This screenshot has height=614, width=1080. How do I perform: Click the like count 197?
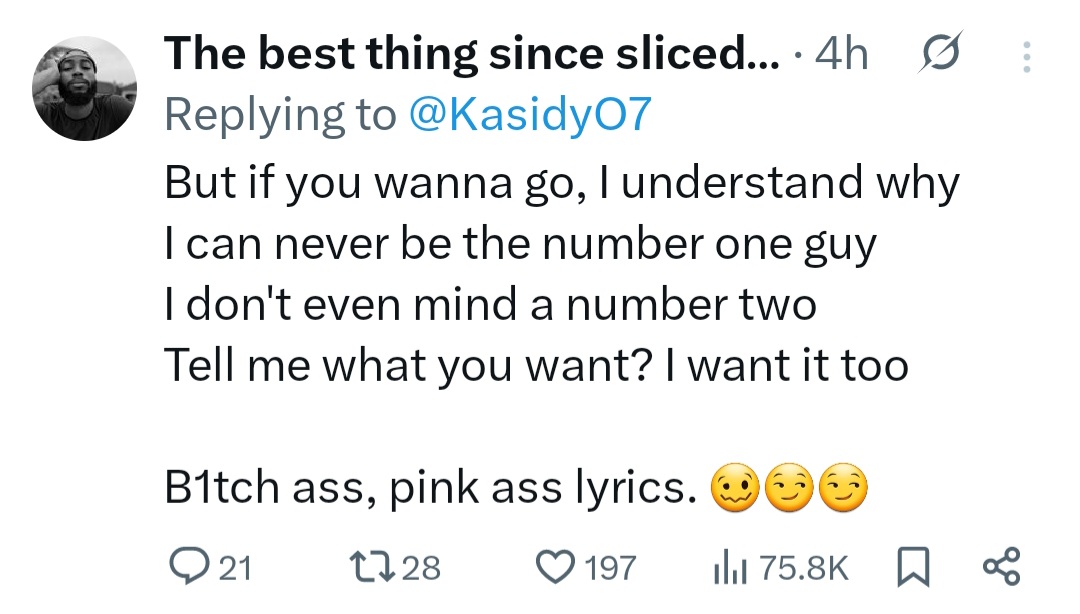tap(610, 568)
